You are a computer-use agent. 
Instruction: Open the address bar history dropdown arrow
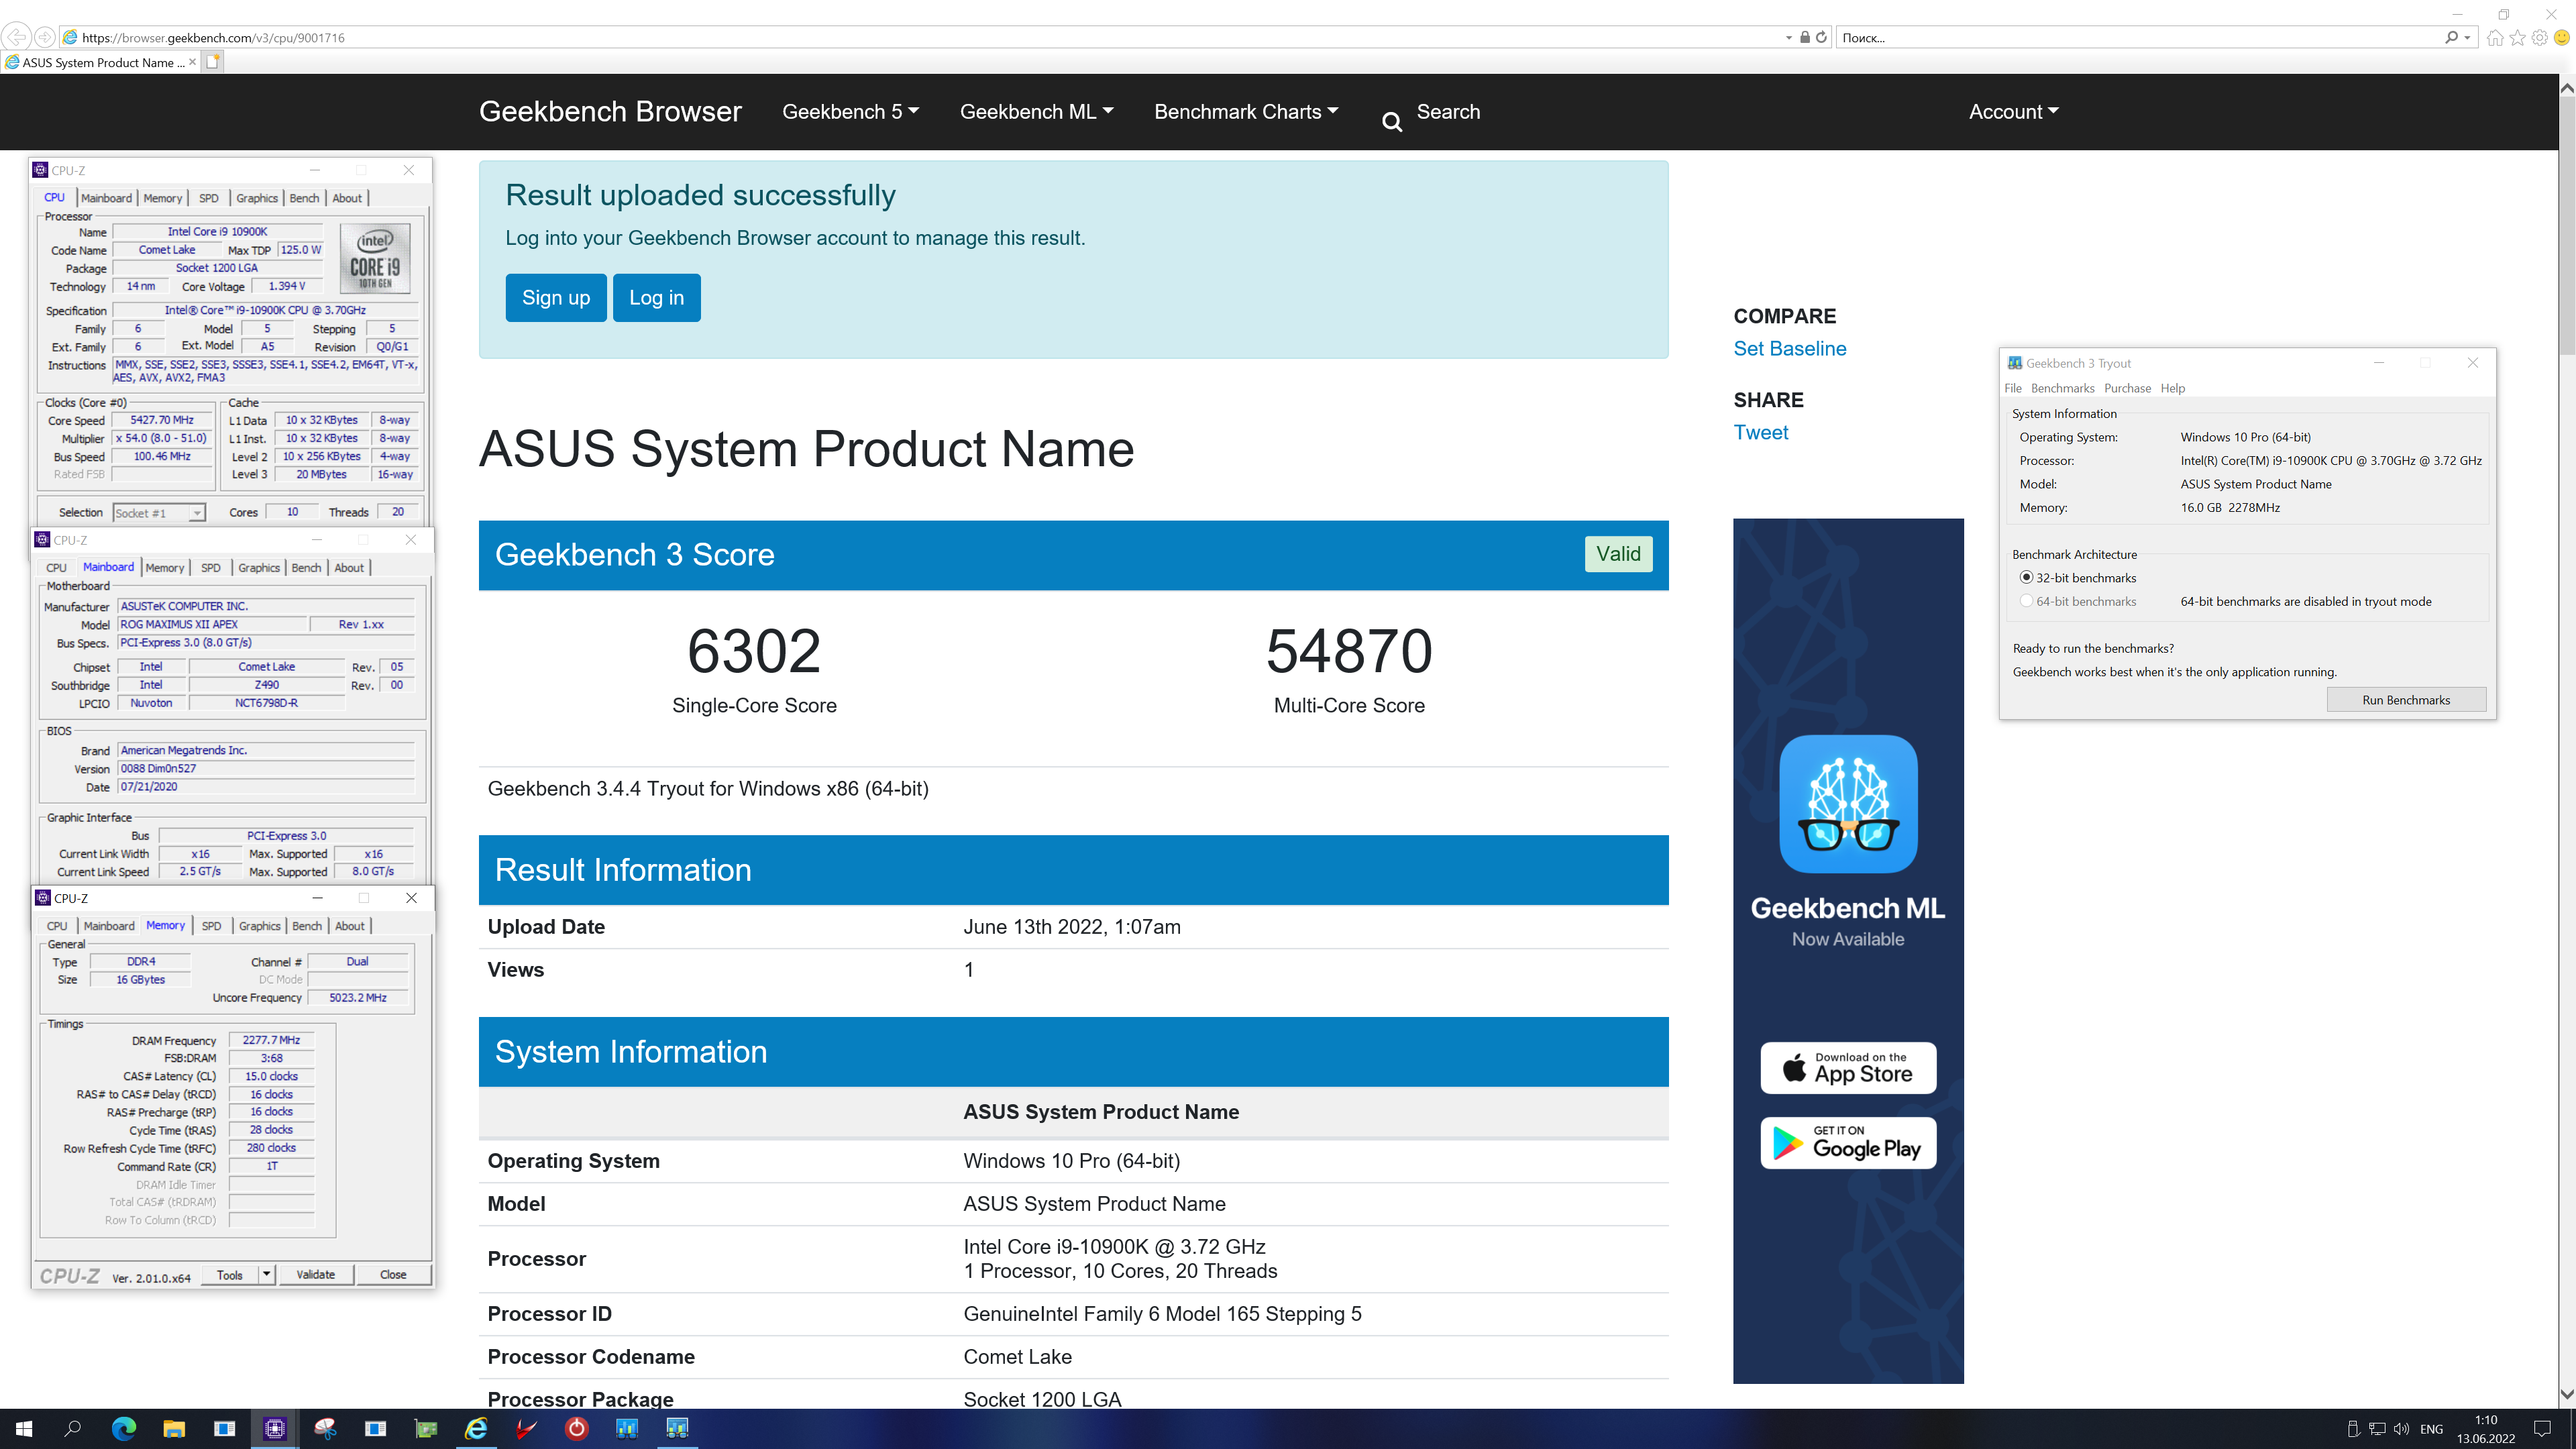point(1788,38)
